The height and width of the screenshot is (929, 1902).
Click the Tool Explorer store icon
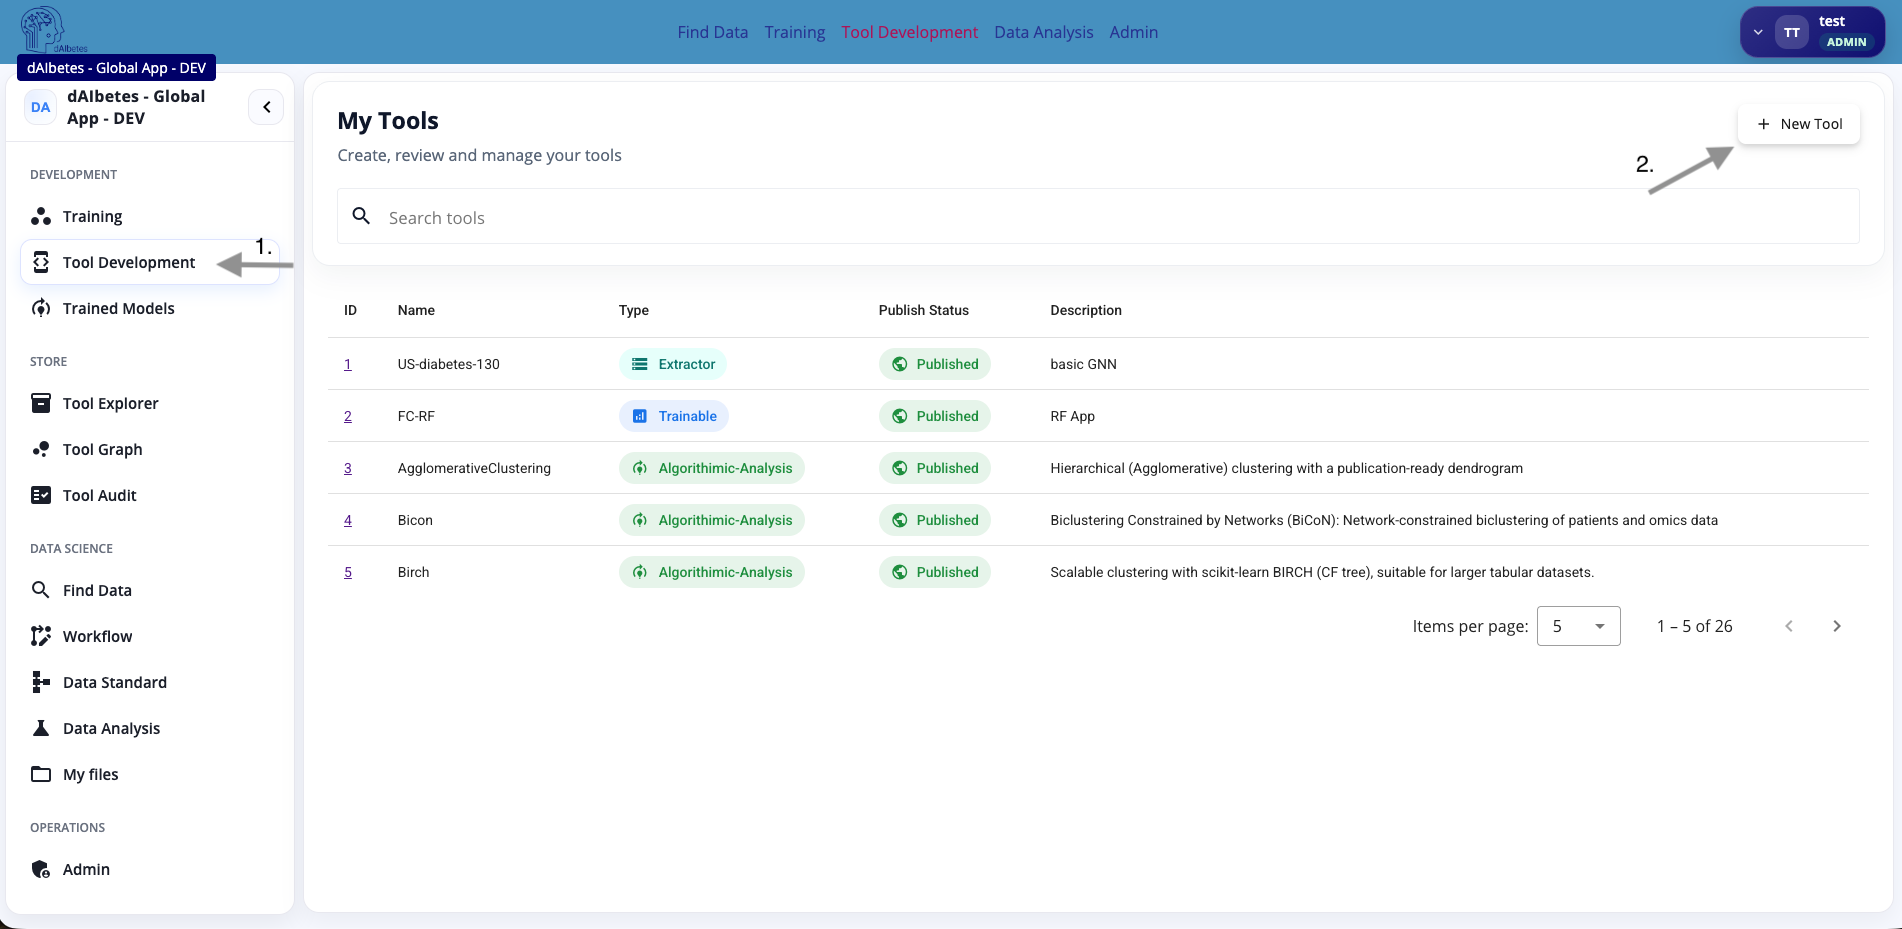tap(41, 403)
